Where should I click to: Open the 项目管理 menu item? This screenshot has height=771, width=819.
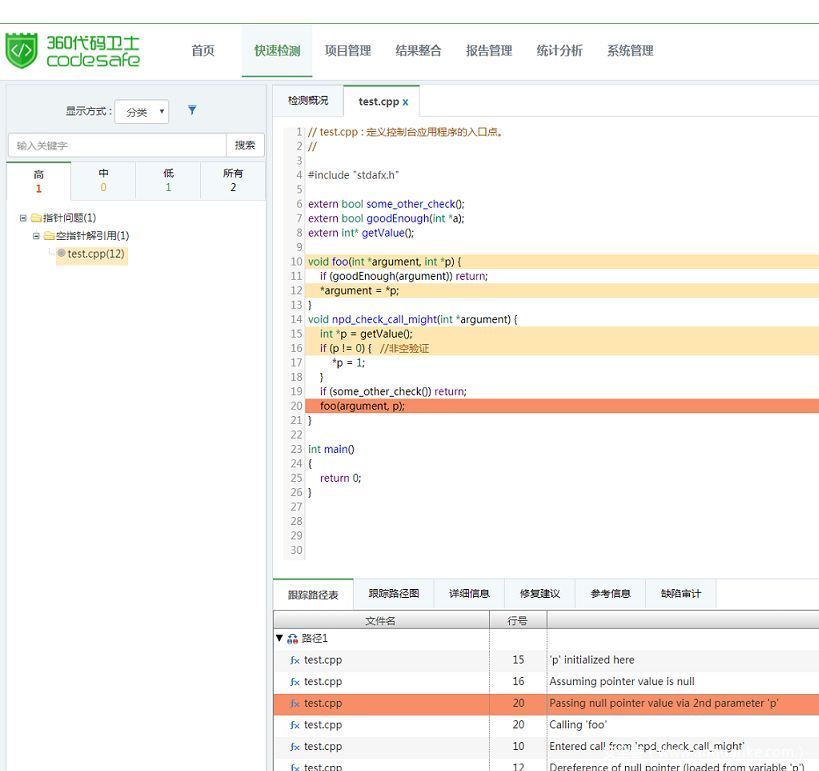tap(348, 51)
